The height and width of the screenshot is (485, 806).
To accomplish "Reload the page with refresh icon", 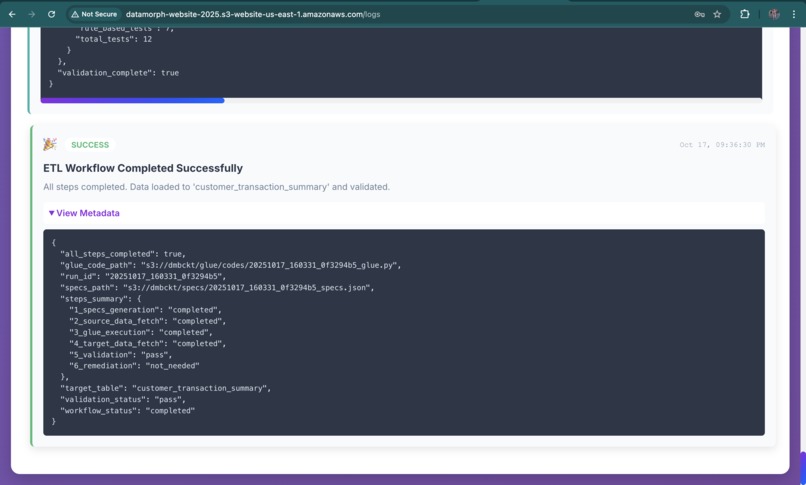I will pyautogui.click(x=51, y=14).
